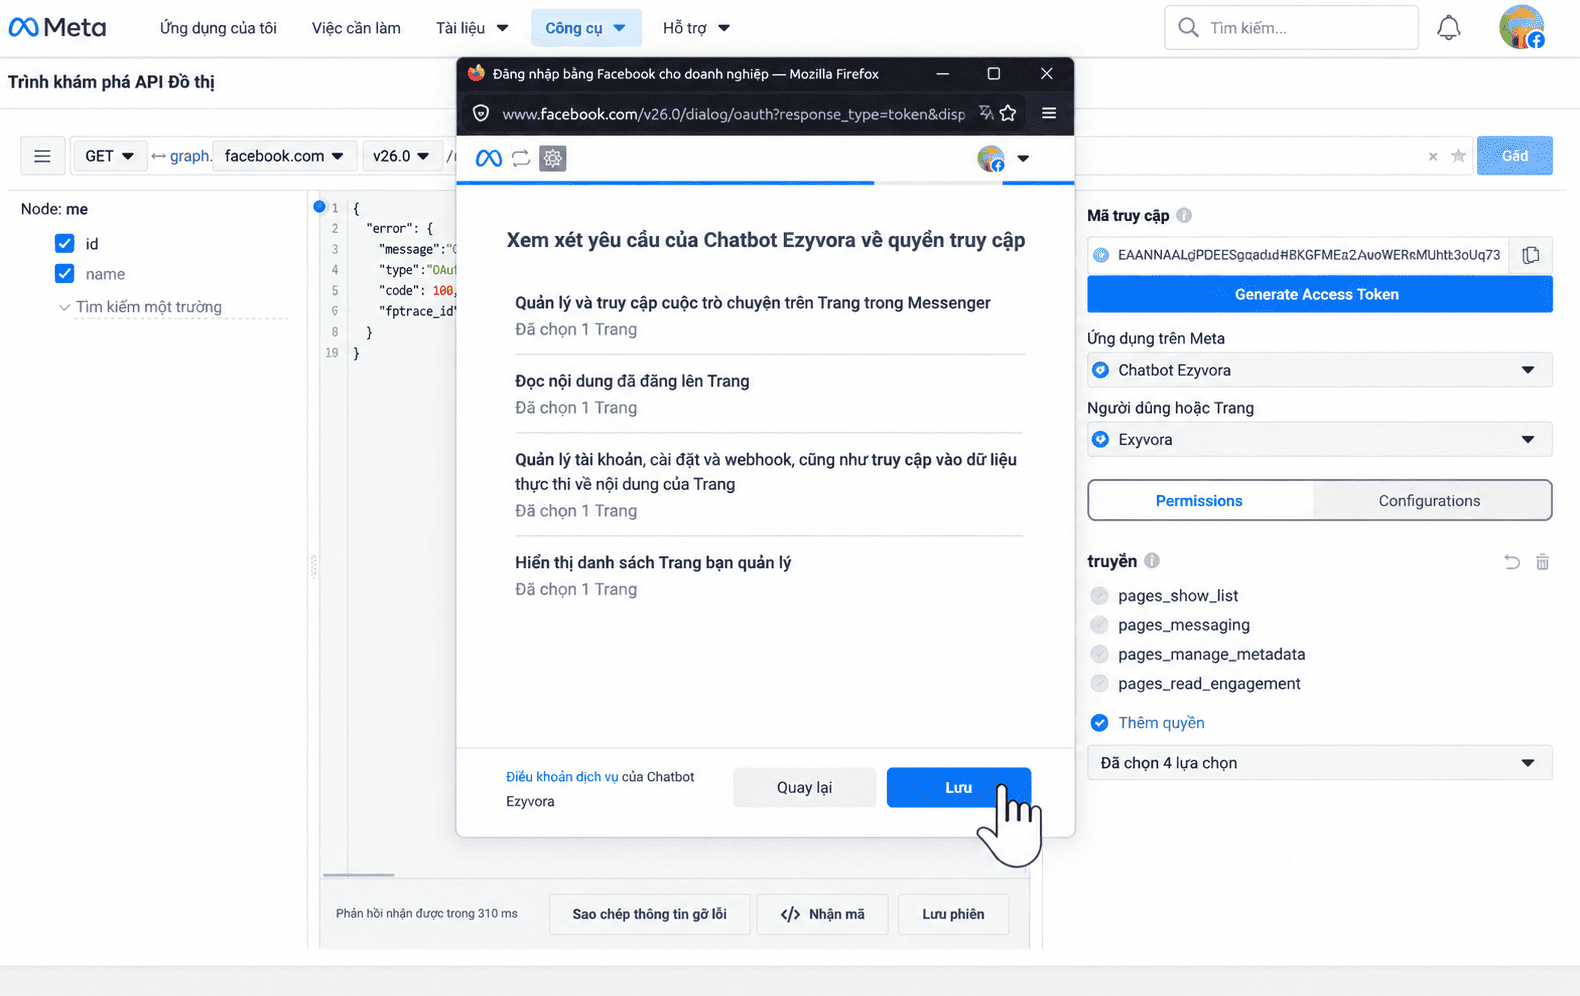The height and width of the screenshot is (996, 1580).
Task: Expand the Đã chọn 4 lựa chọn dropdown
Action: (x=1319, y=763)
